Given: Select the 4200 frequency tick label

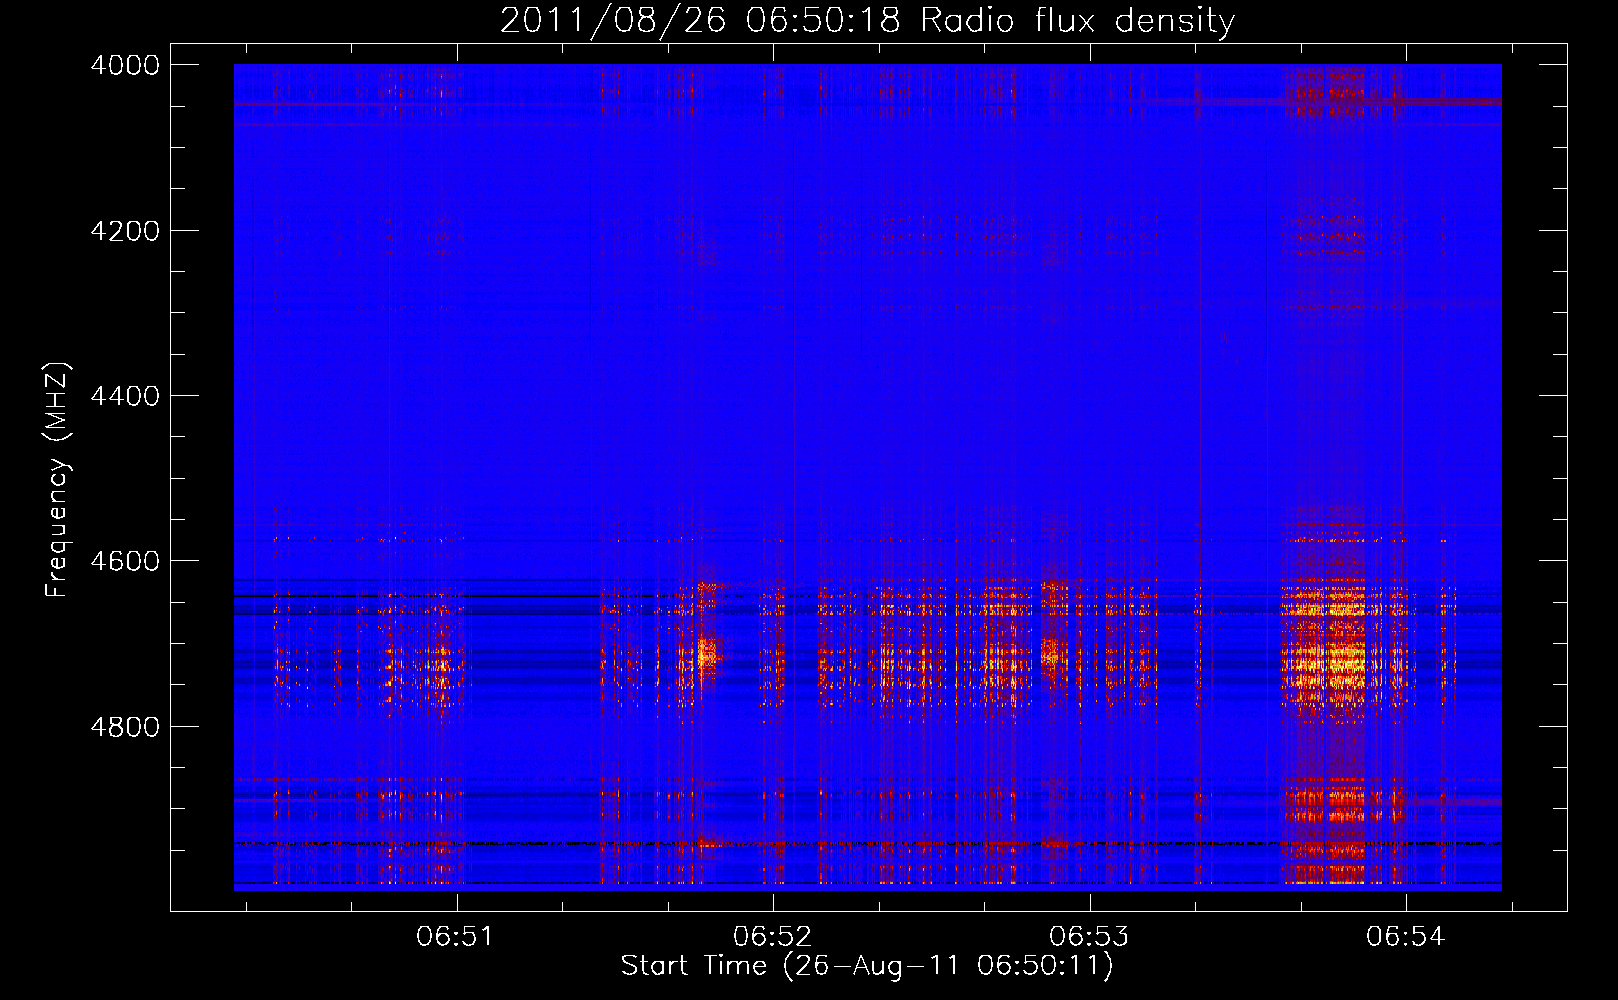Looking at the screenshot, I should [x=125, y=231].
